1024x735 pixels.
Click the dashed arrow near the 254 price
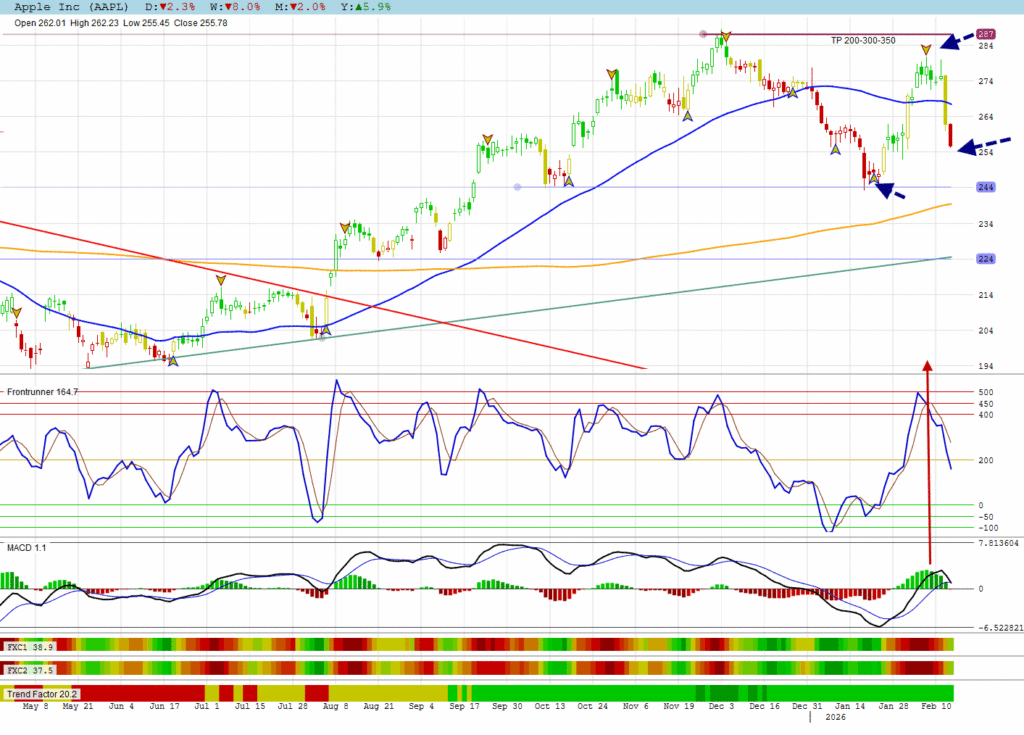pyautogui.click(x=984, y=146)
